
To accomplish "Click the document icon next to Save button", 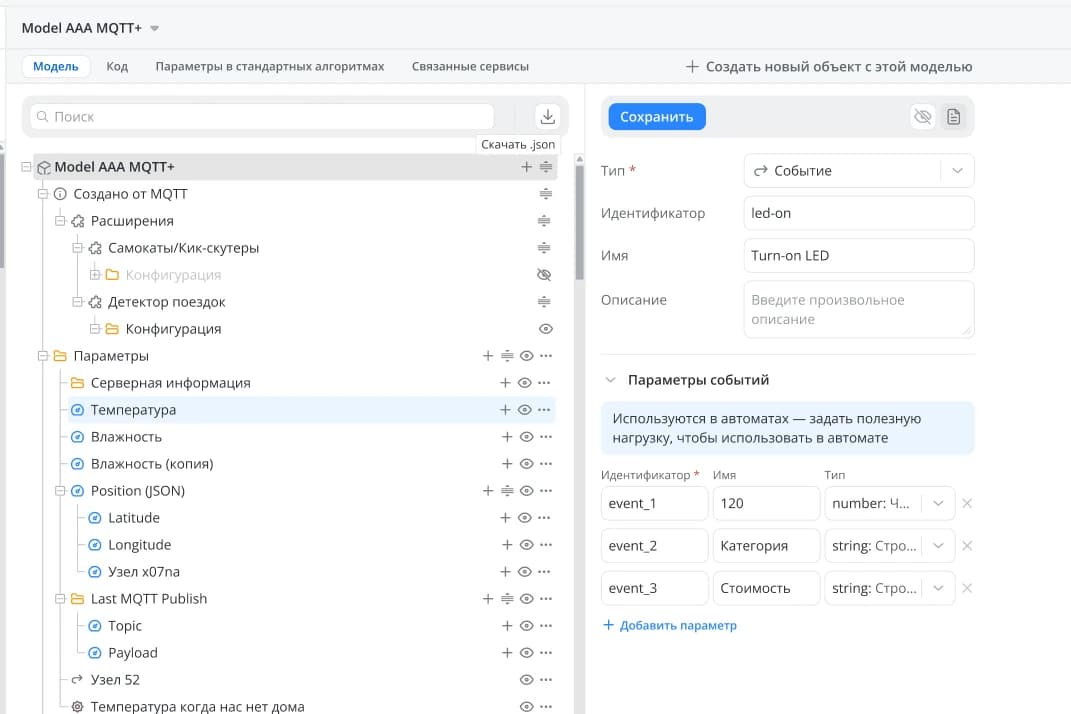I will (954, 117).
